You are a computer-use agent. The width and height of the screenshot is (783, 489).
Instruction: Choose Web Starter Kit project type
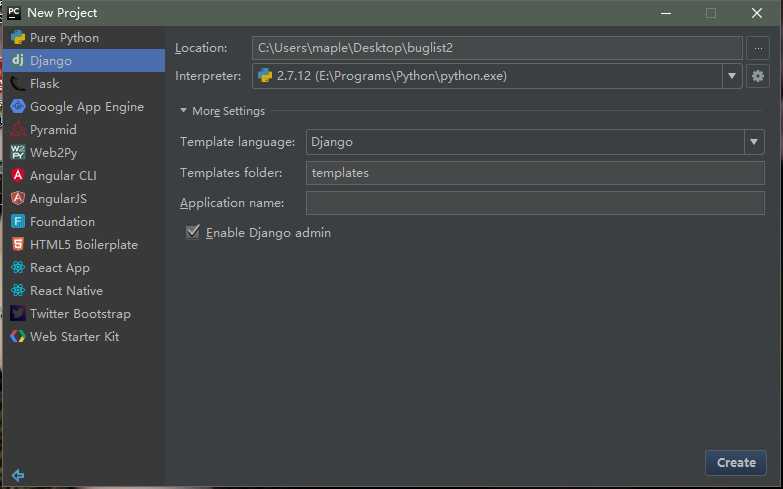pyautogui.click(x=84, y=336)
